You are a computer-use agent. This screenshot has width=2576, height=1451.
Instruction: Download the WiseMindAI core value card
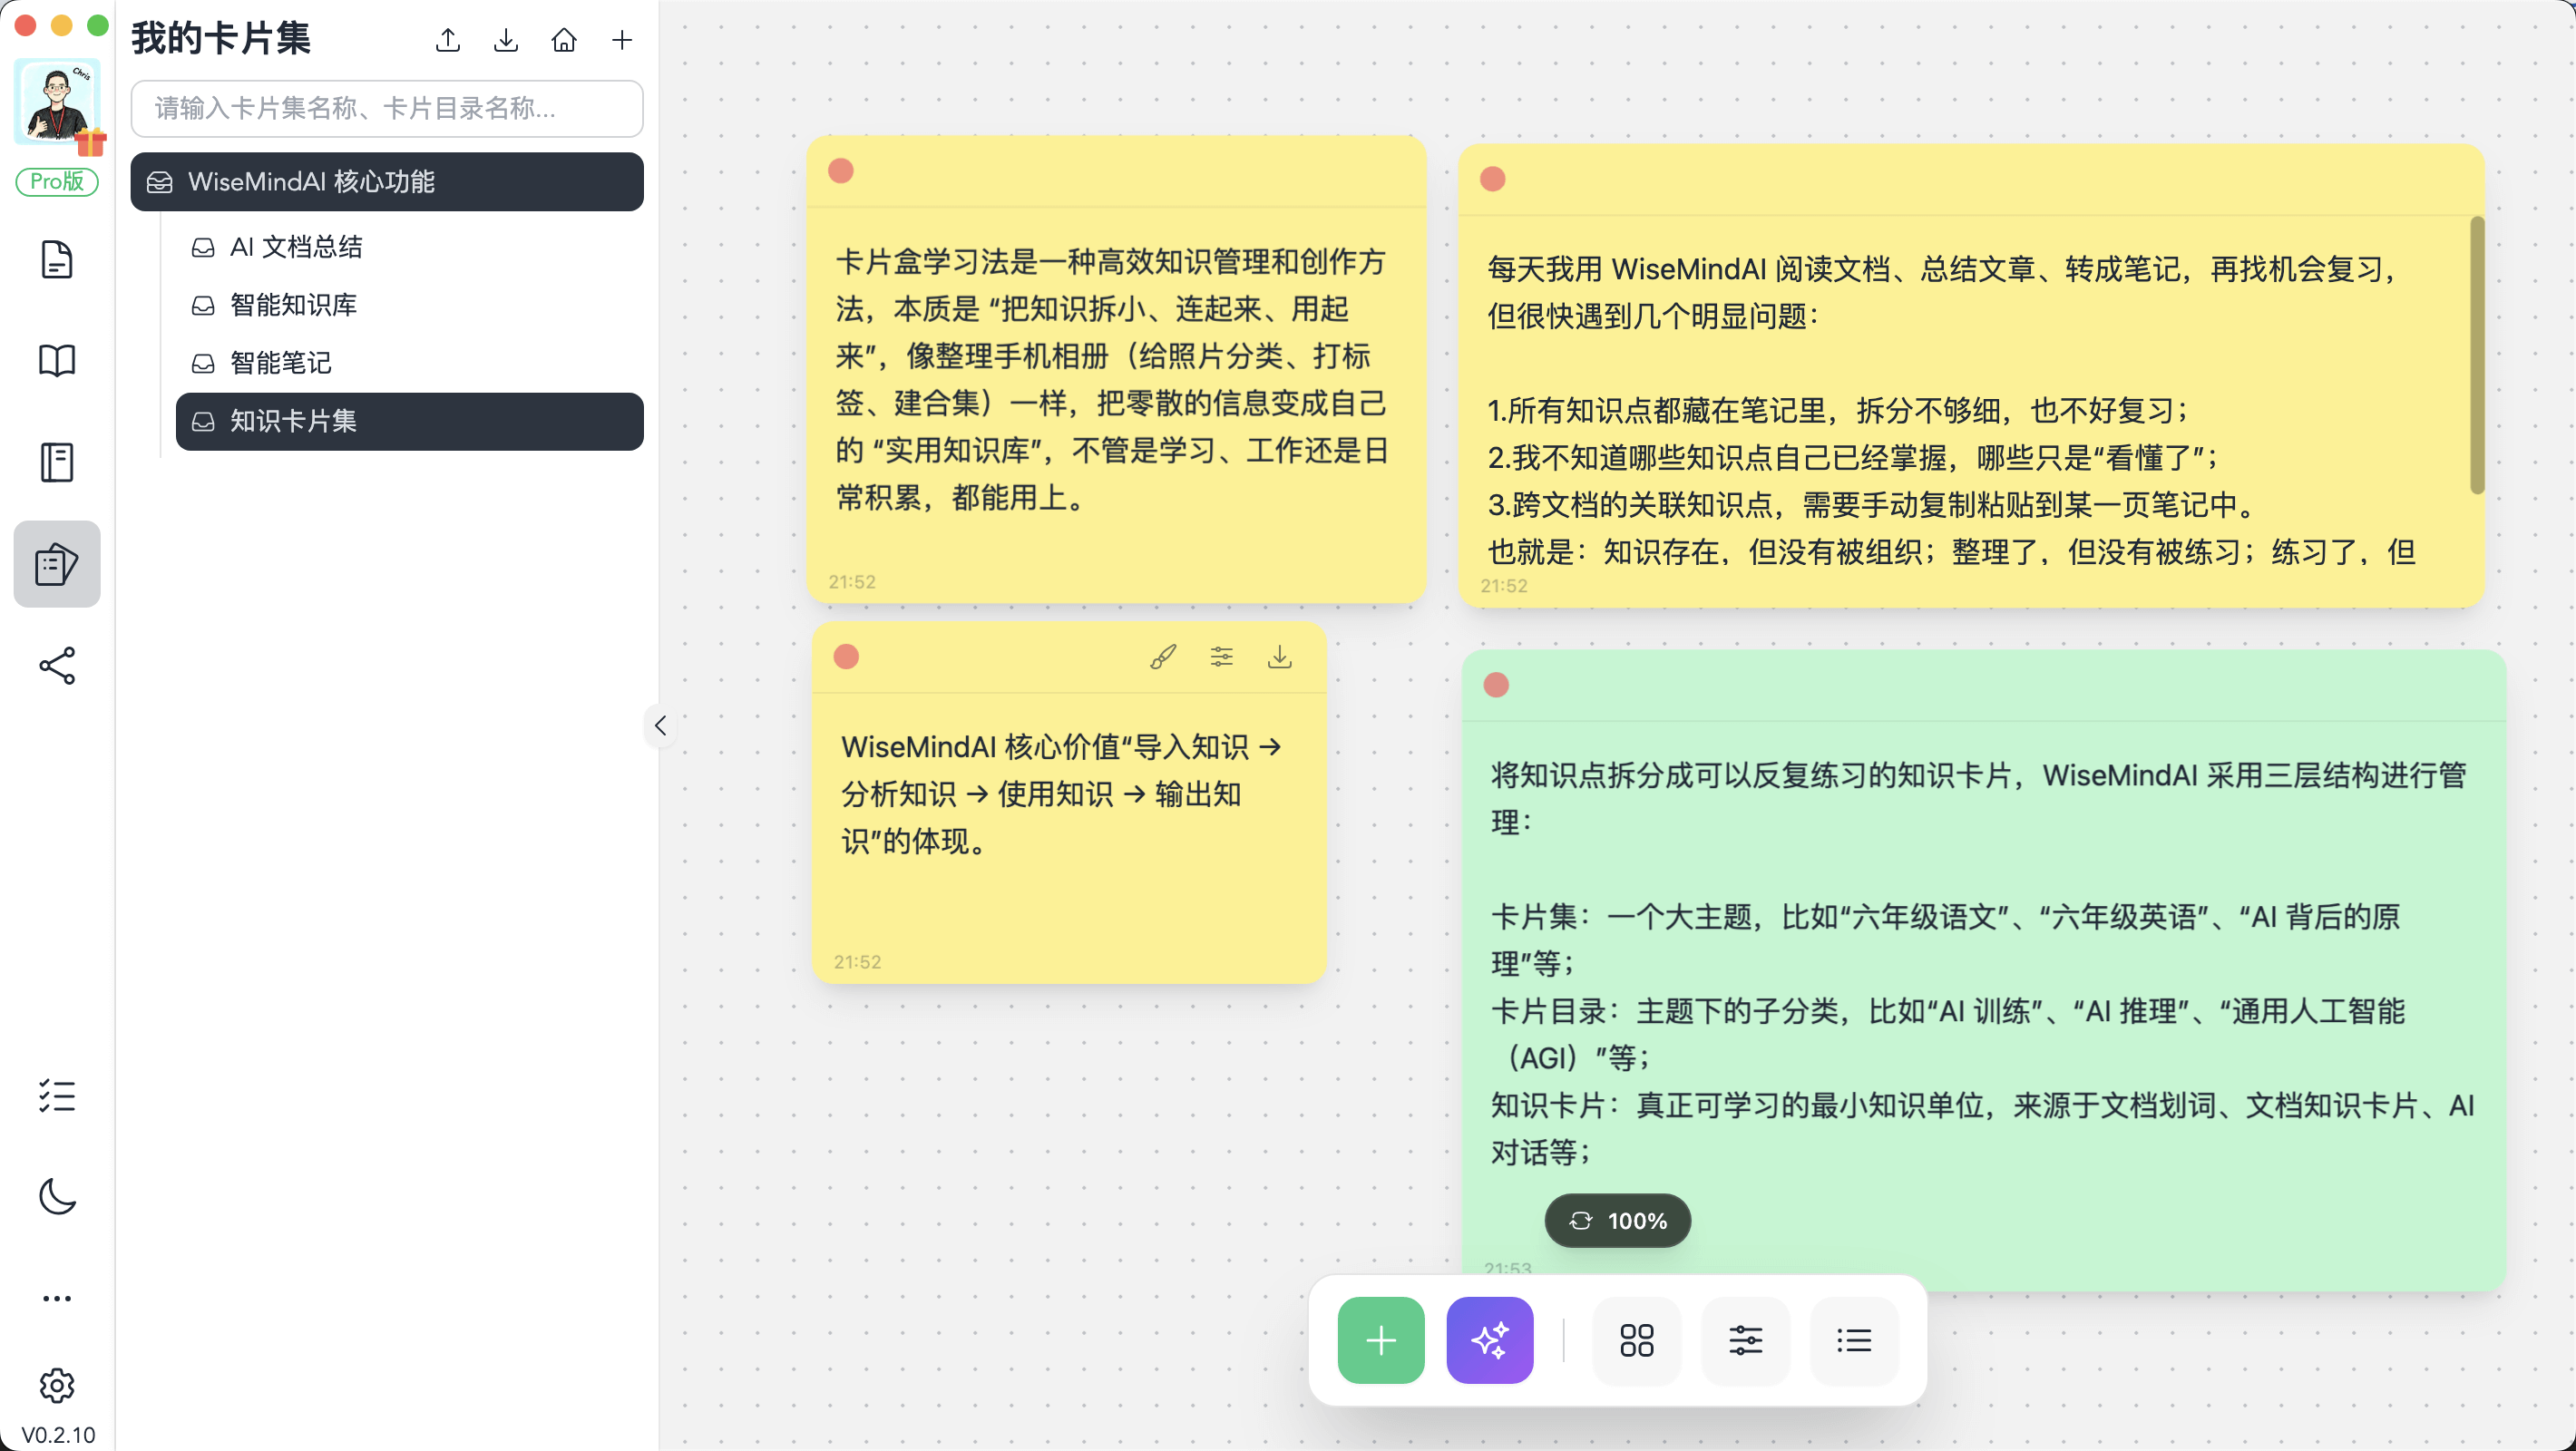(x=1281, y=657)
